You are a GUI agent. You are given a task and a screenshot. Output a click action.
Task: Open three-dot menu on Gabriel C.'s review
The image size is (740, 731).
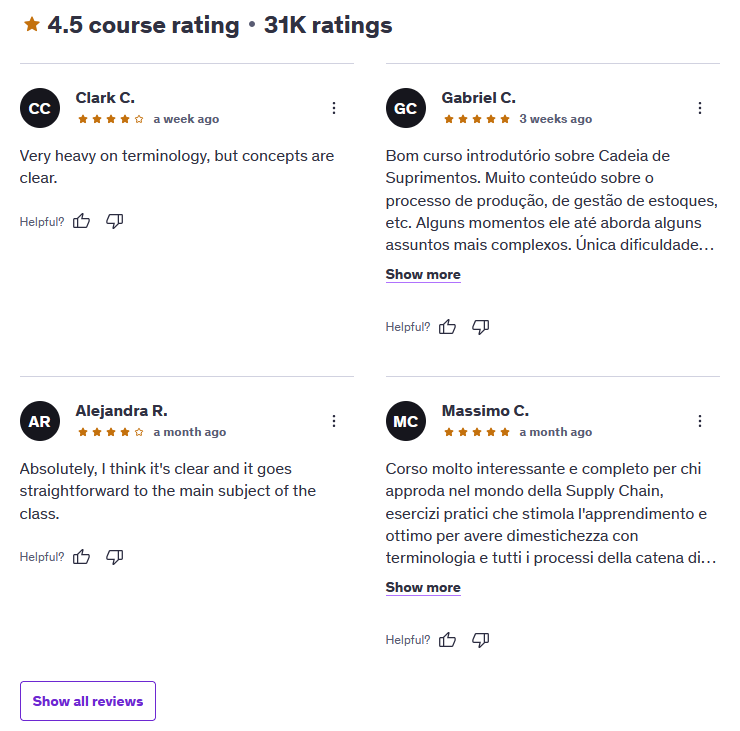click(x=700, y=108)
